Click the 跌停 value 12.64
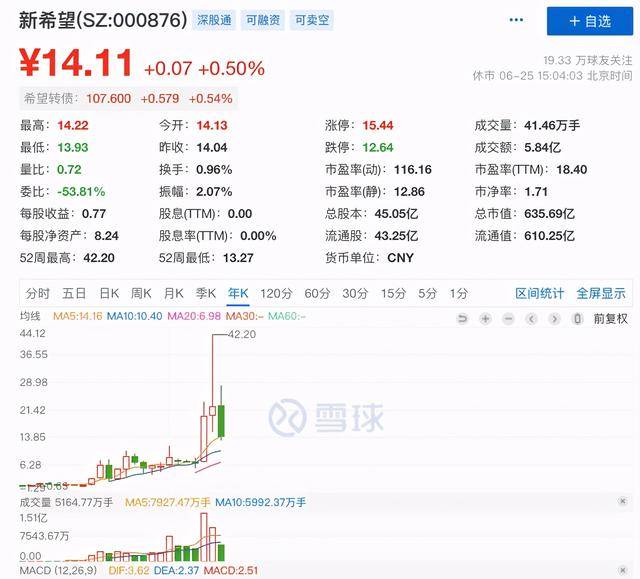The width and height of the screenshot is (640, 579). point(378,147)
